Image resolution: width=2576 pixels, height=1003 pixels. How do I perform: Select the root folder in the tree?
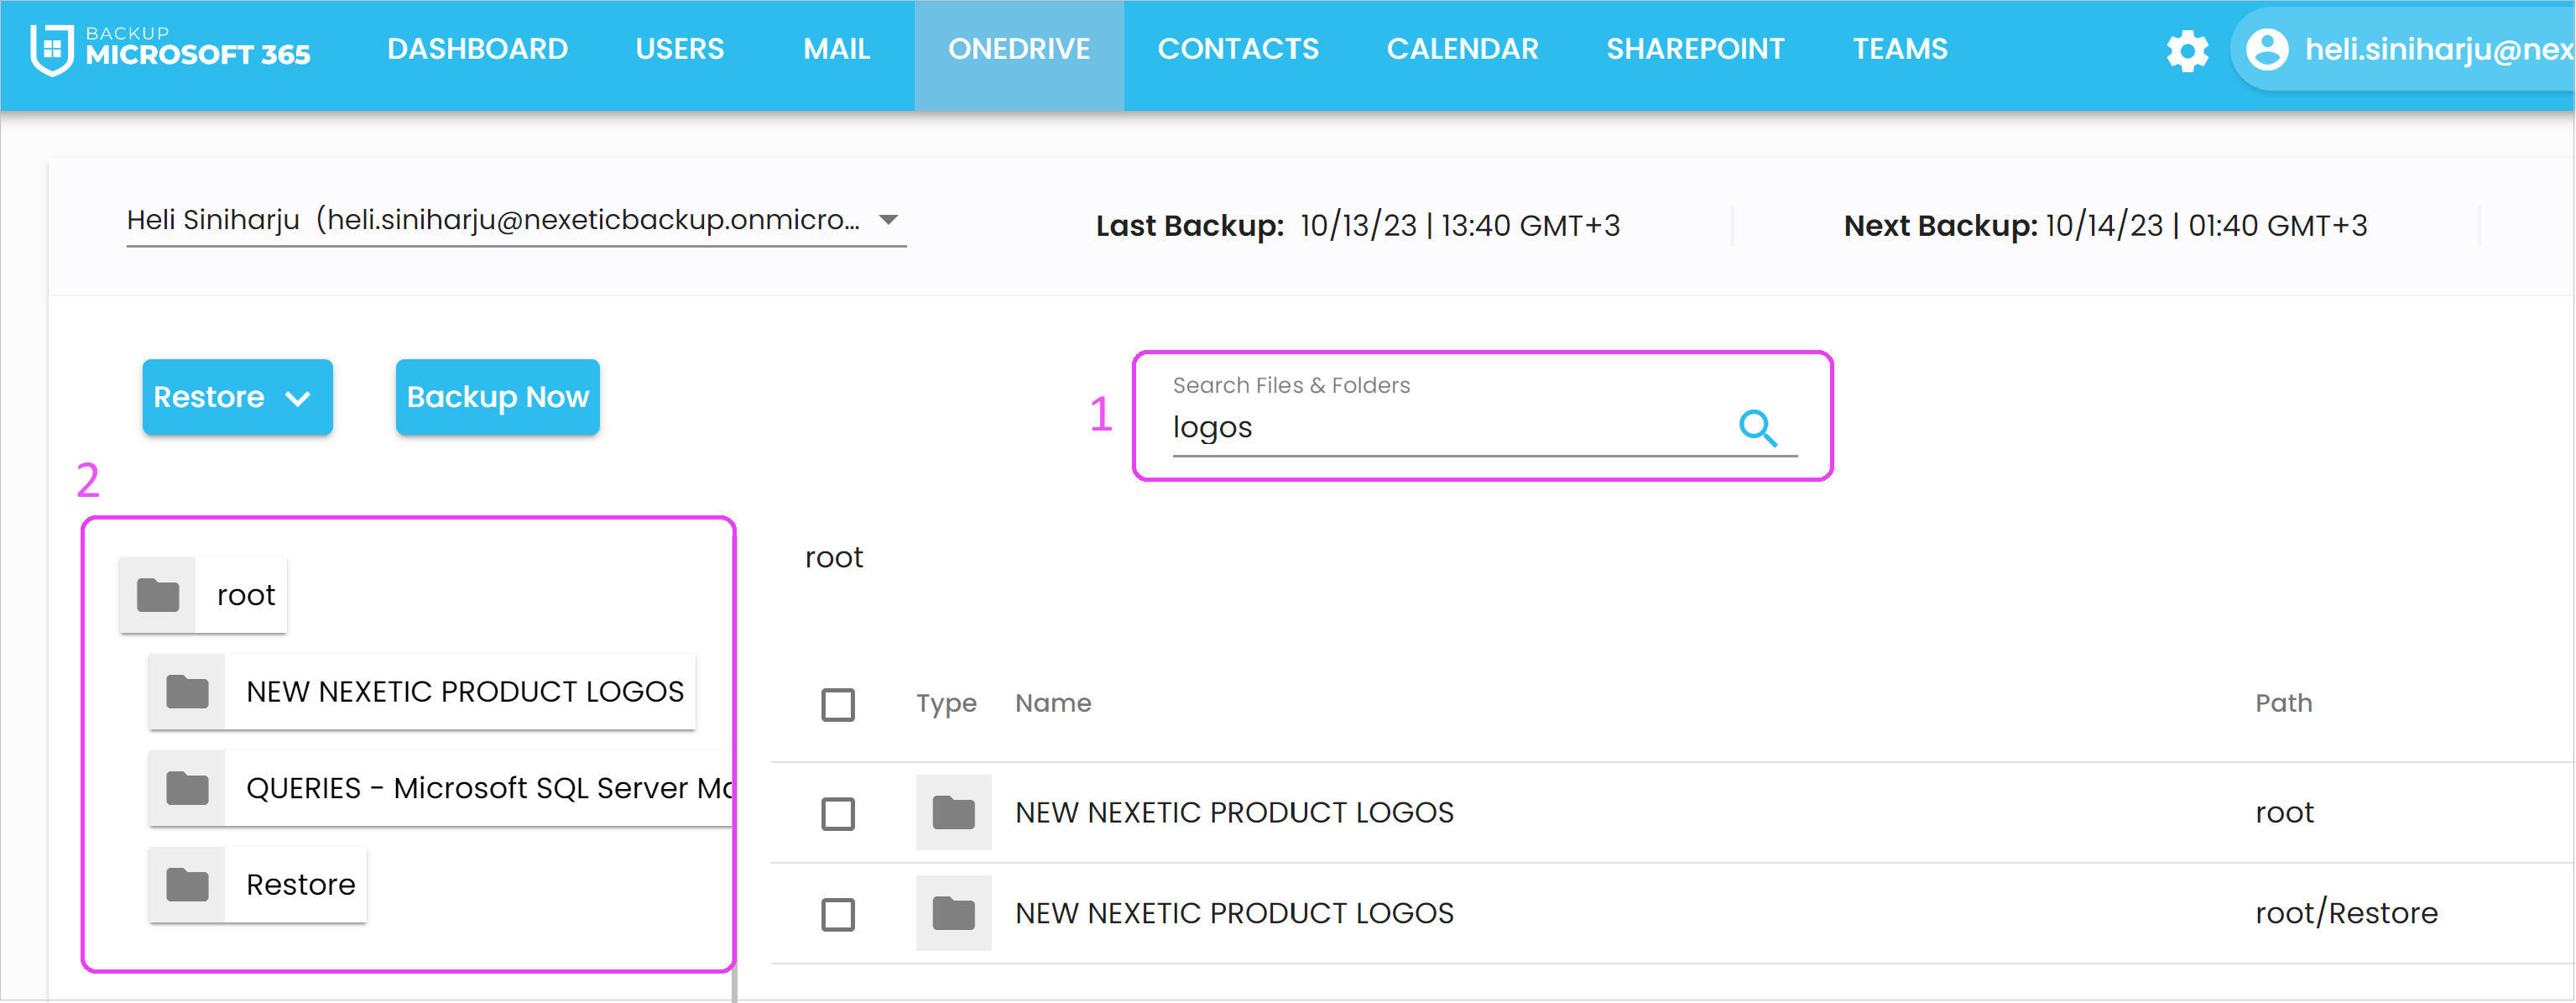[203, 595]
